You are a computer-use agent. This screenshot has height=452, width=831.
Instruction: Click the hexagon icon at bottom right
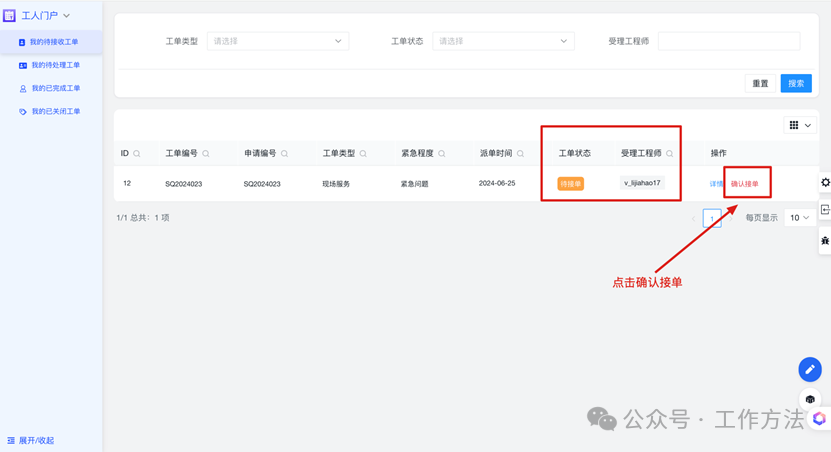click(x=819, y=419)
